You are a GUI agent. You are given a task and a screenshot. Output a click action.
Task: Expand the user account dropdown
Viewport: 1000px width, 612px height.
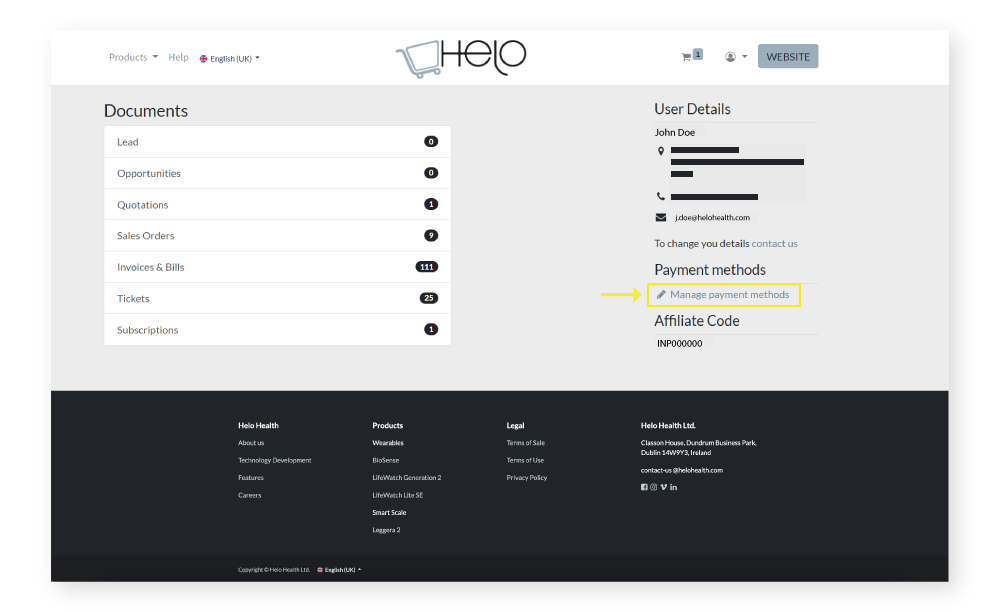coord(736,57)
